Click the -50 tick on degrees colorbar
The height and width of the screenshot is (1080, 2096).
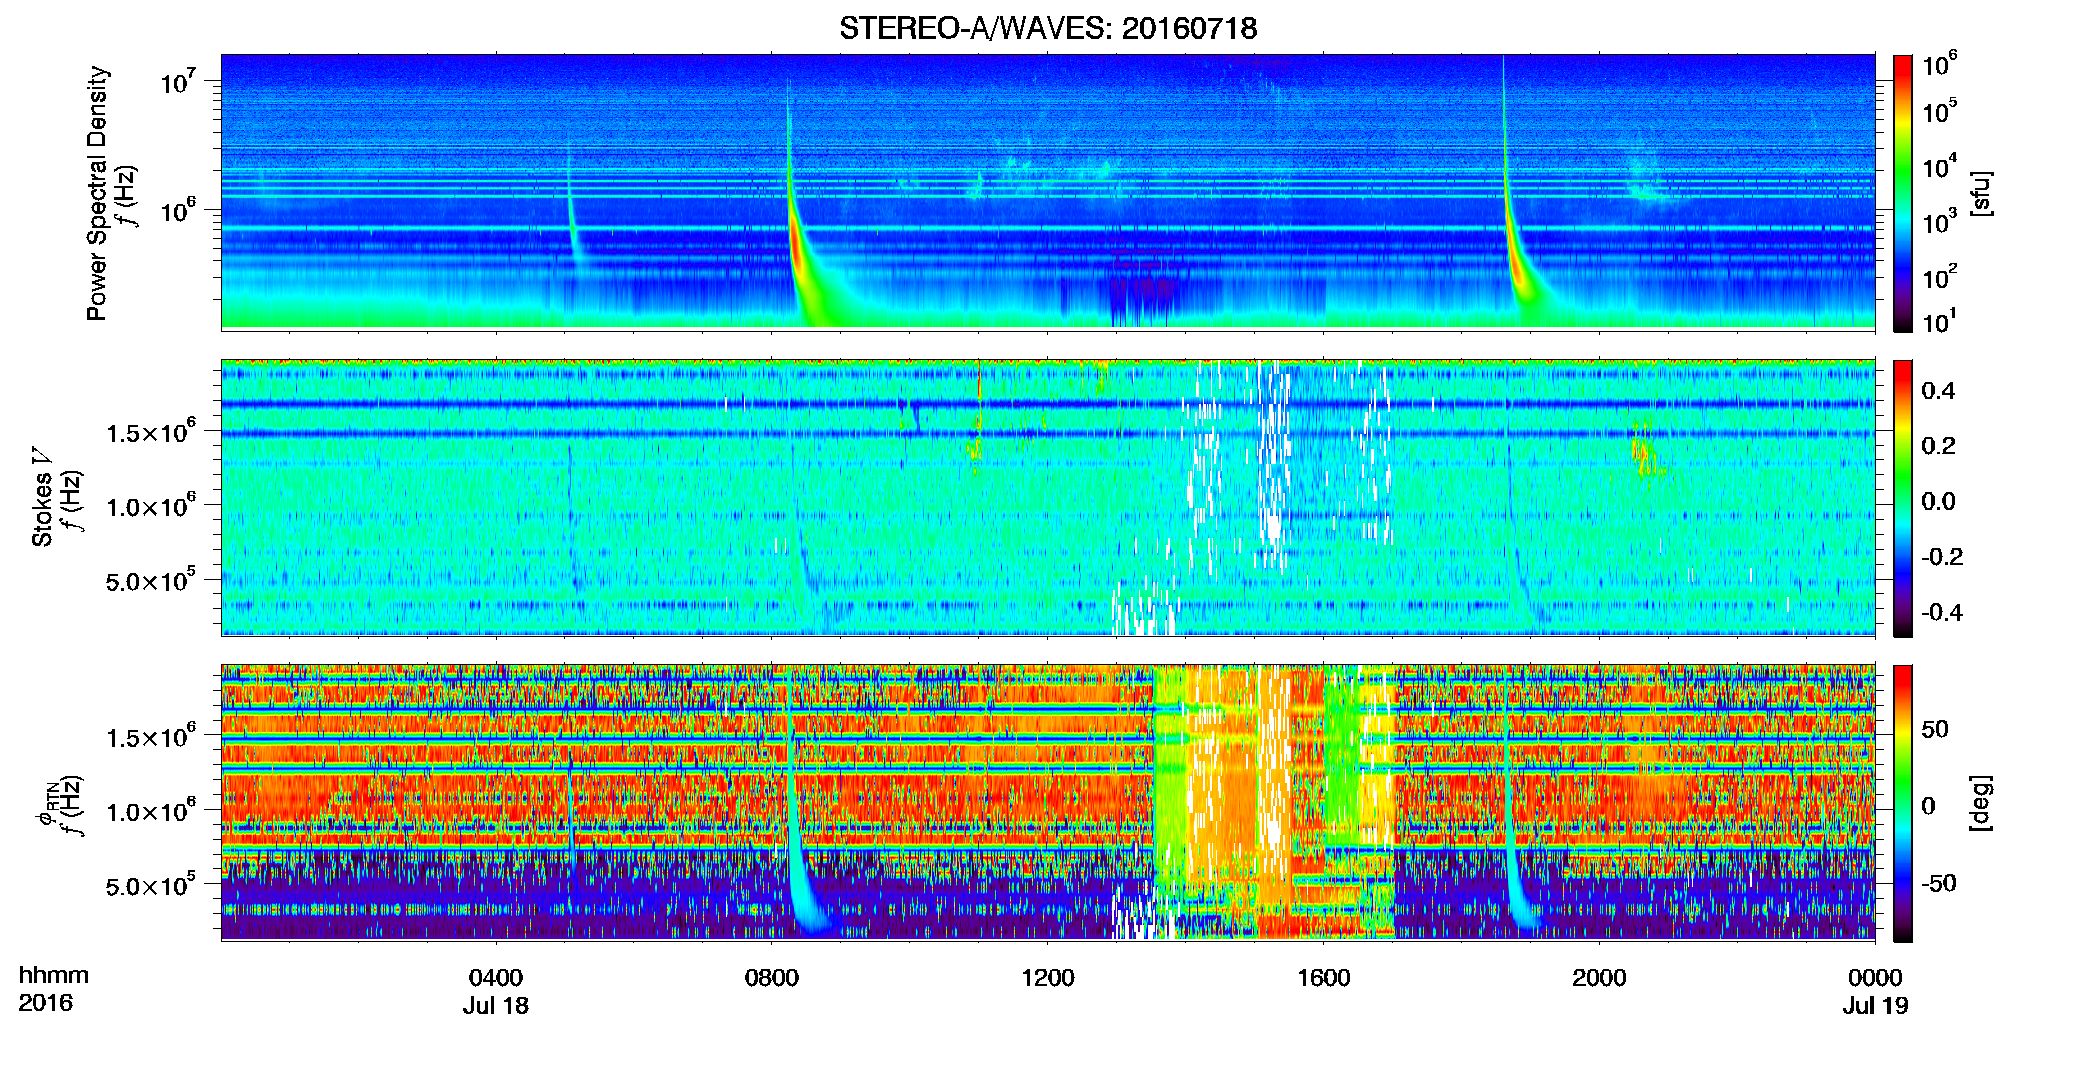[x=1938, y=883]
